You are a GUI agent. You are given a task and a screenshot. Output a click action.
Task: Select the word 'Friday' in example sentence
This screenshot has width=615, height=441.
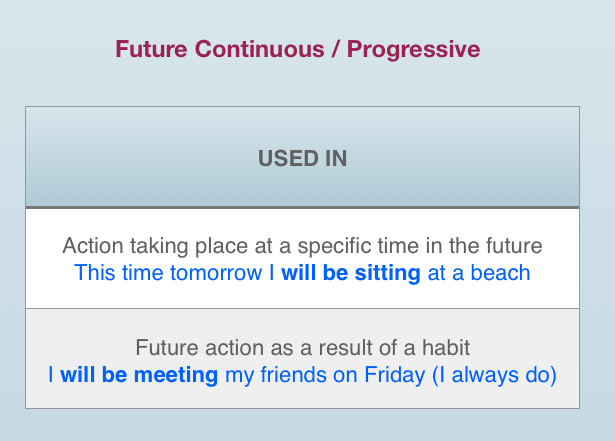tap(395, 375)
